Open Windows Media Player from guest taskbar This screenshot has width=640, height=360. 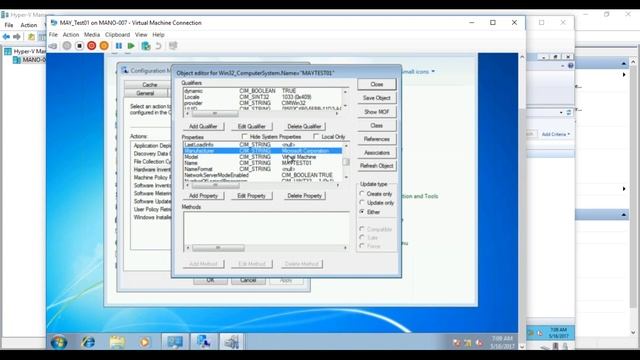point(144,342)
